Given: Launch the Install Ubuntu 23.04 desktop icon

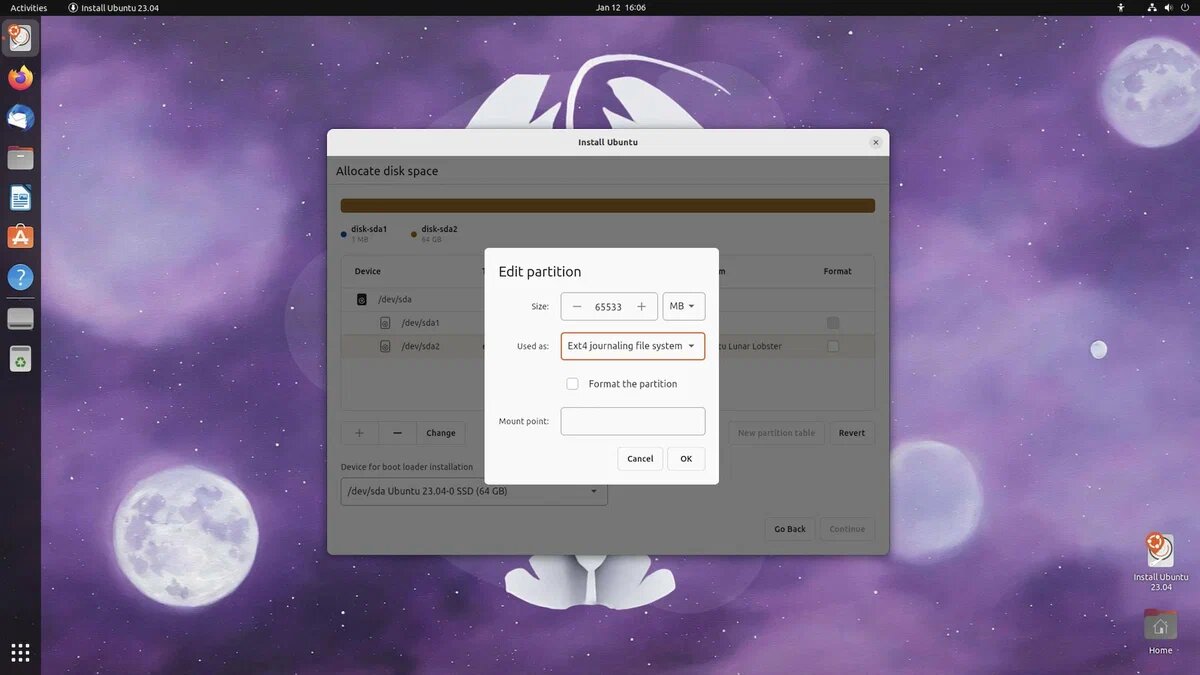Looking at the screenshot, I should [x=1159, y=552].
